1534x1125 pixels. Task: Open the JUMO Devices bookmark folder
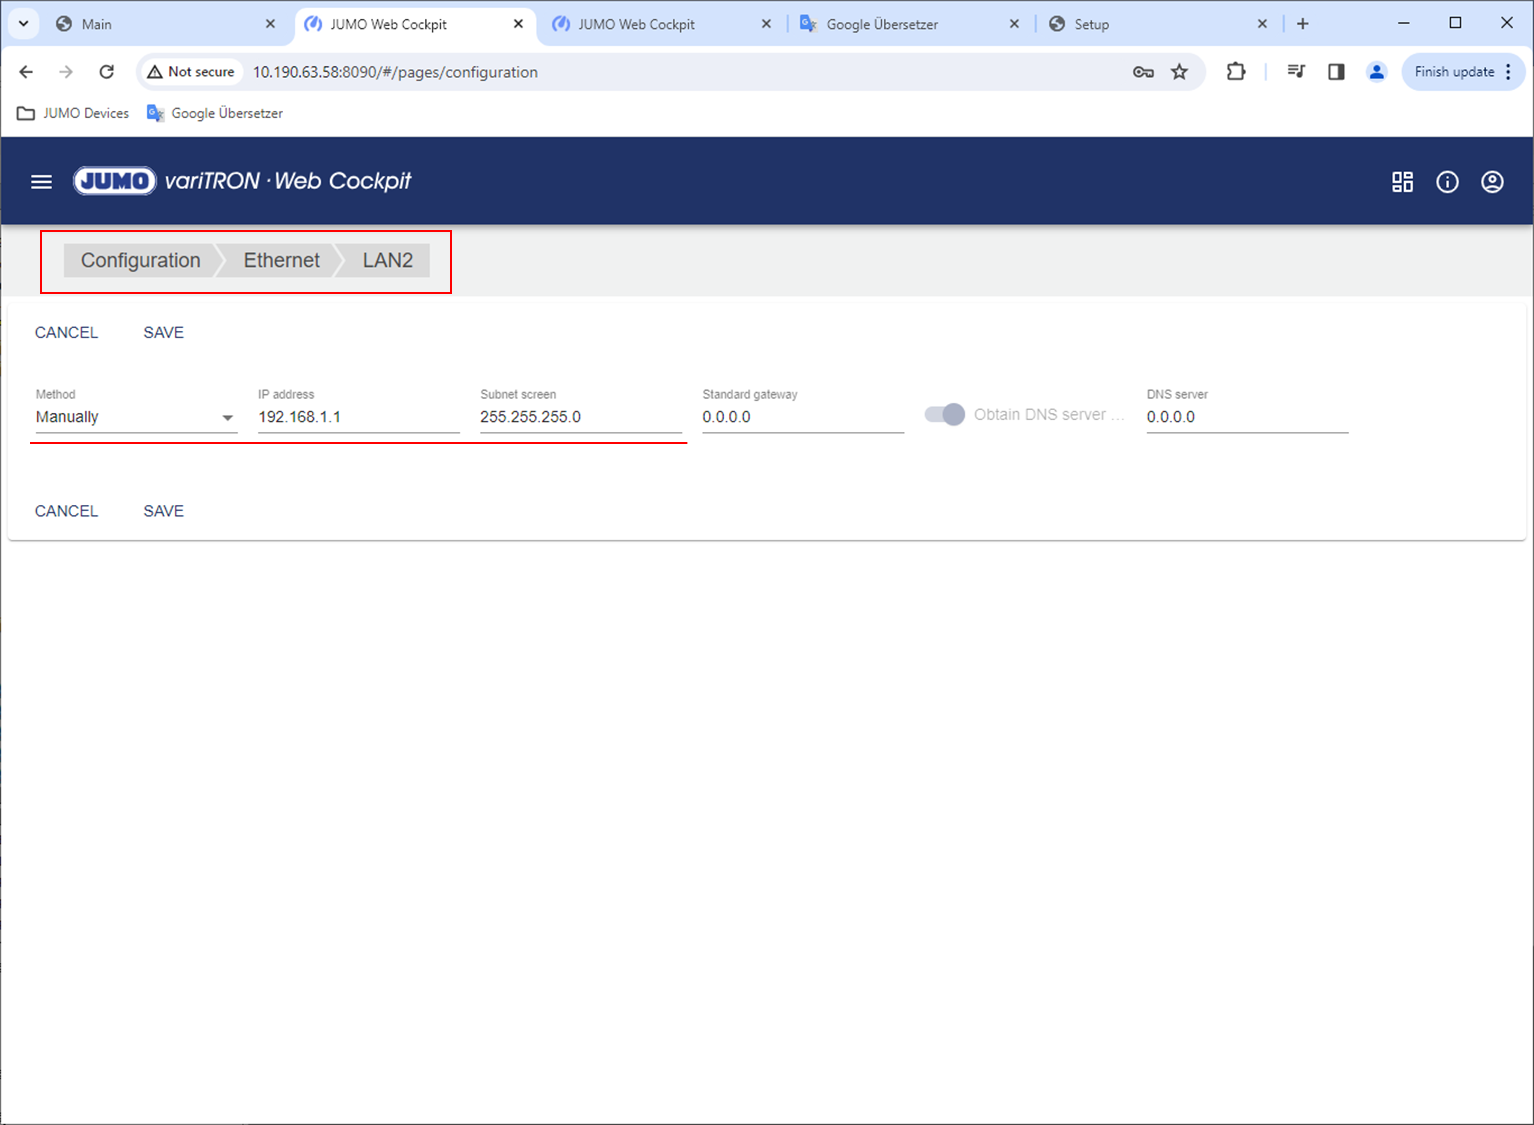pyautogui.click(x=74, y=113)
